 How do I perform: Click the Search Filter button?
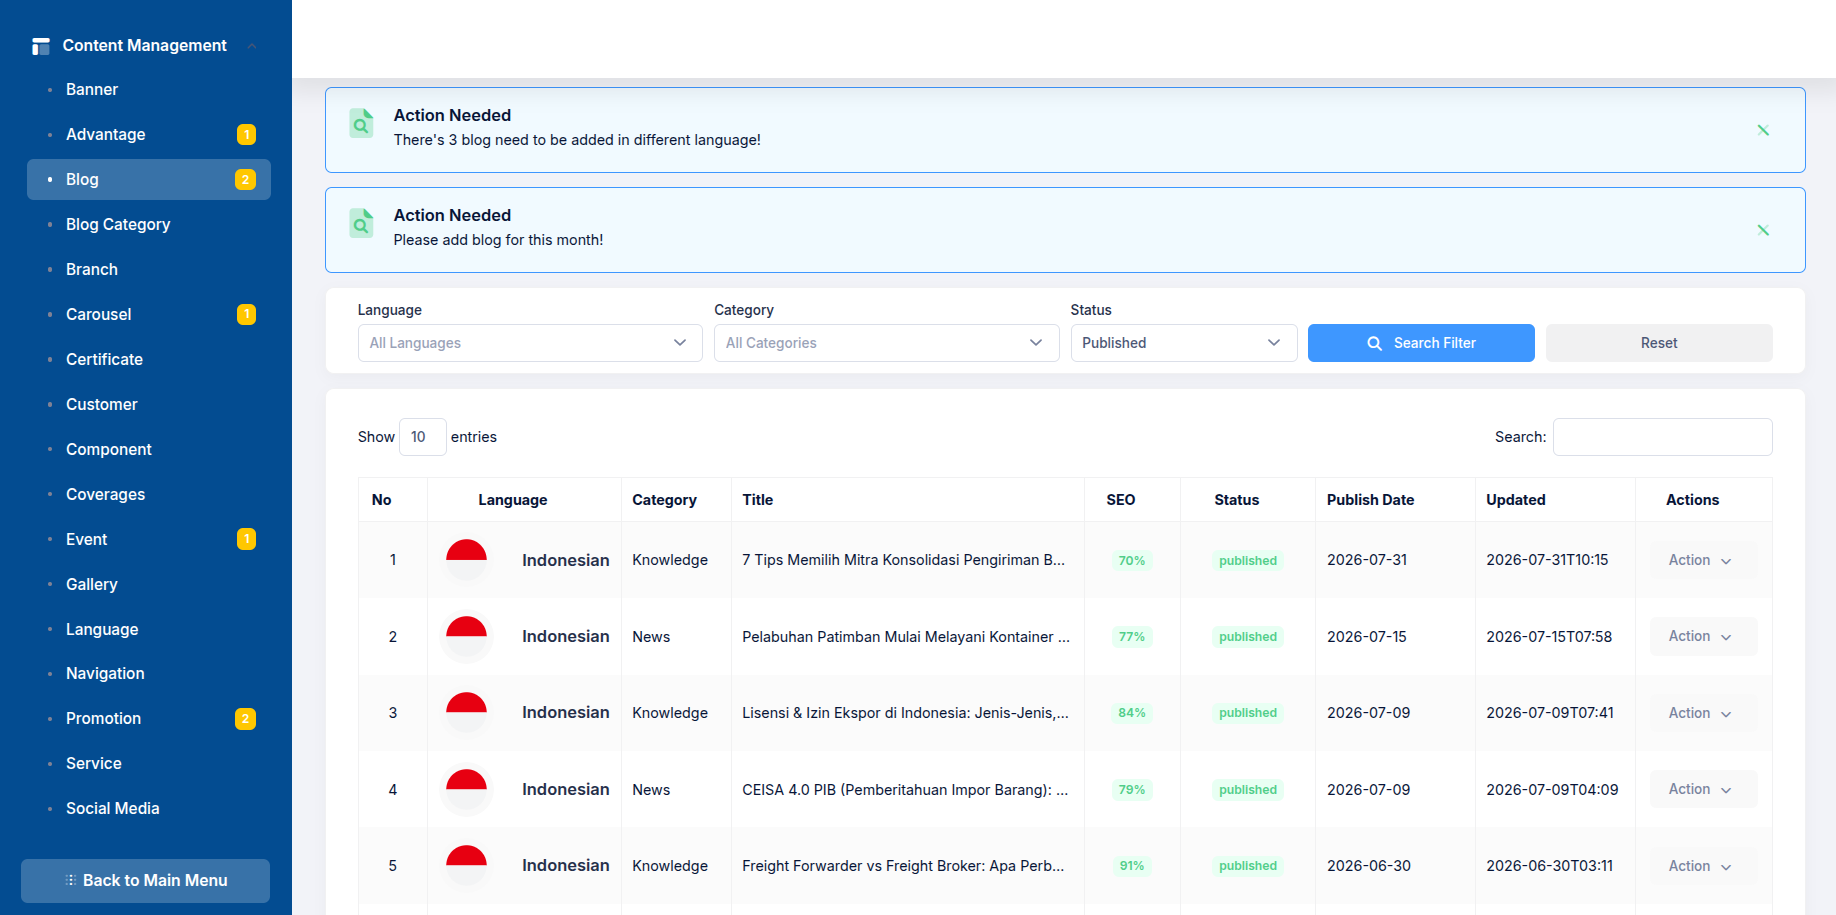coord(1421,343)
